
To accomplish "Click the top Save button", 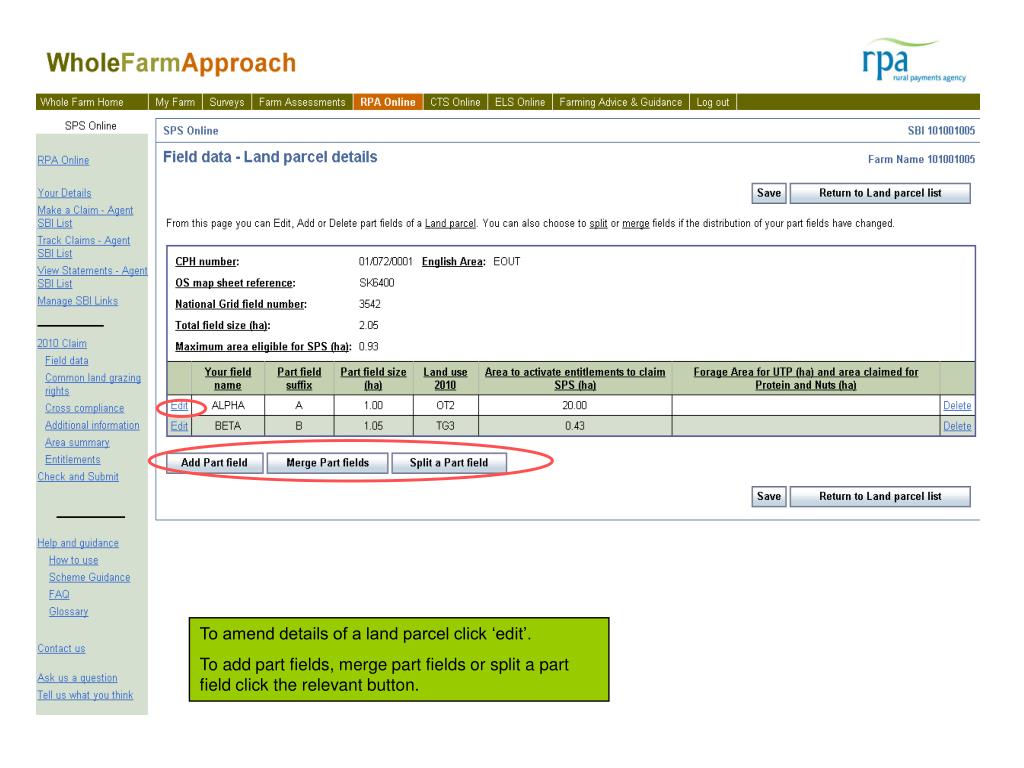I will (769, 193).
